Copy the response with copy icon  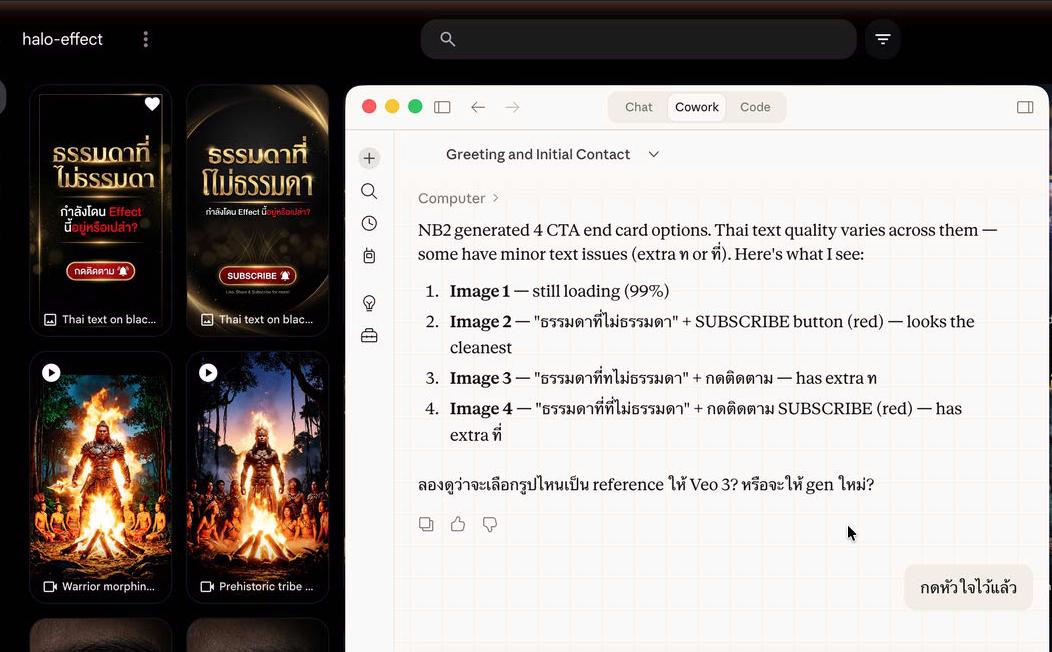426,524
